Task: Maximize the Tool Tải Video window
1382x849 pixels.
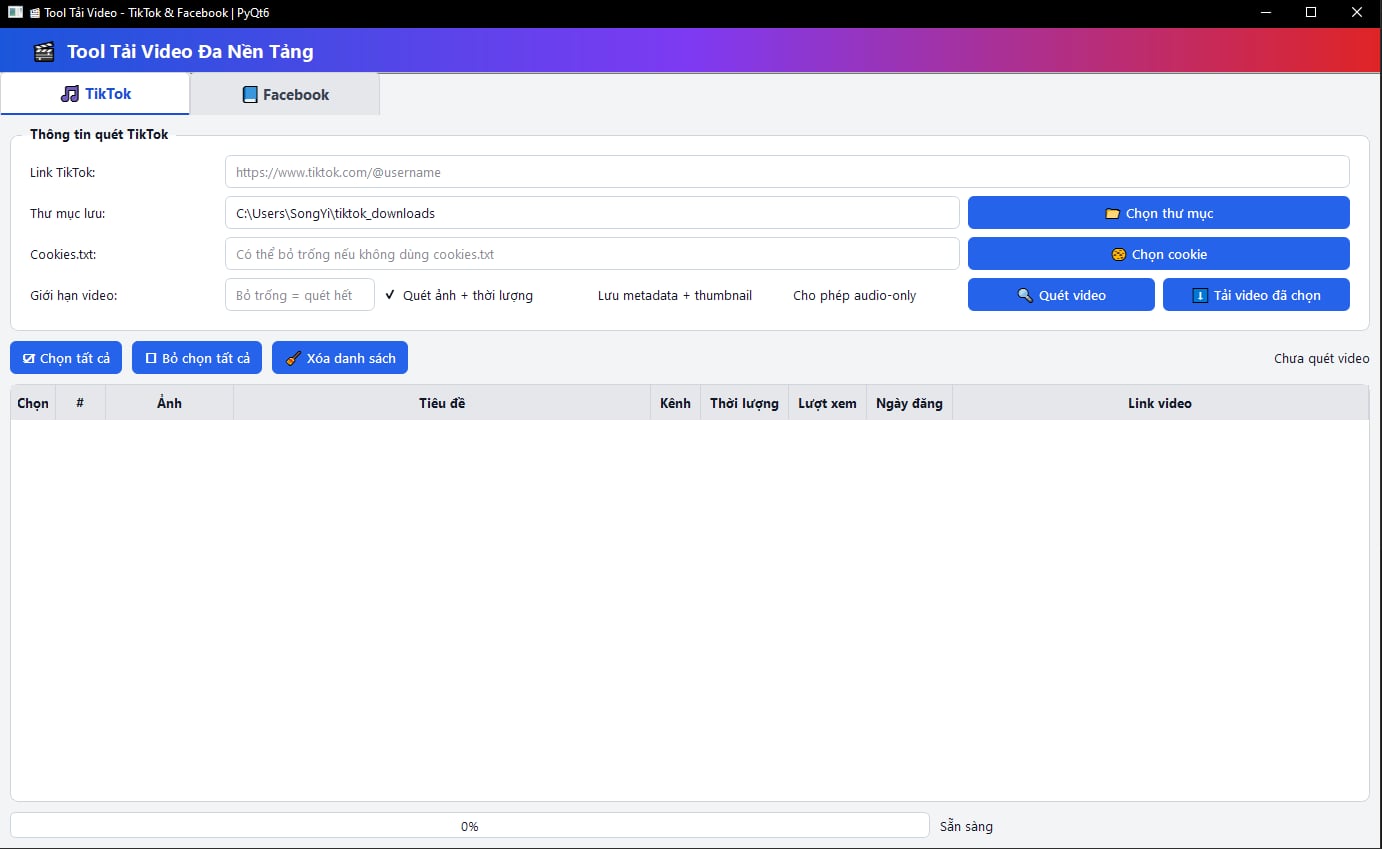Action: 1311,12
